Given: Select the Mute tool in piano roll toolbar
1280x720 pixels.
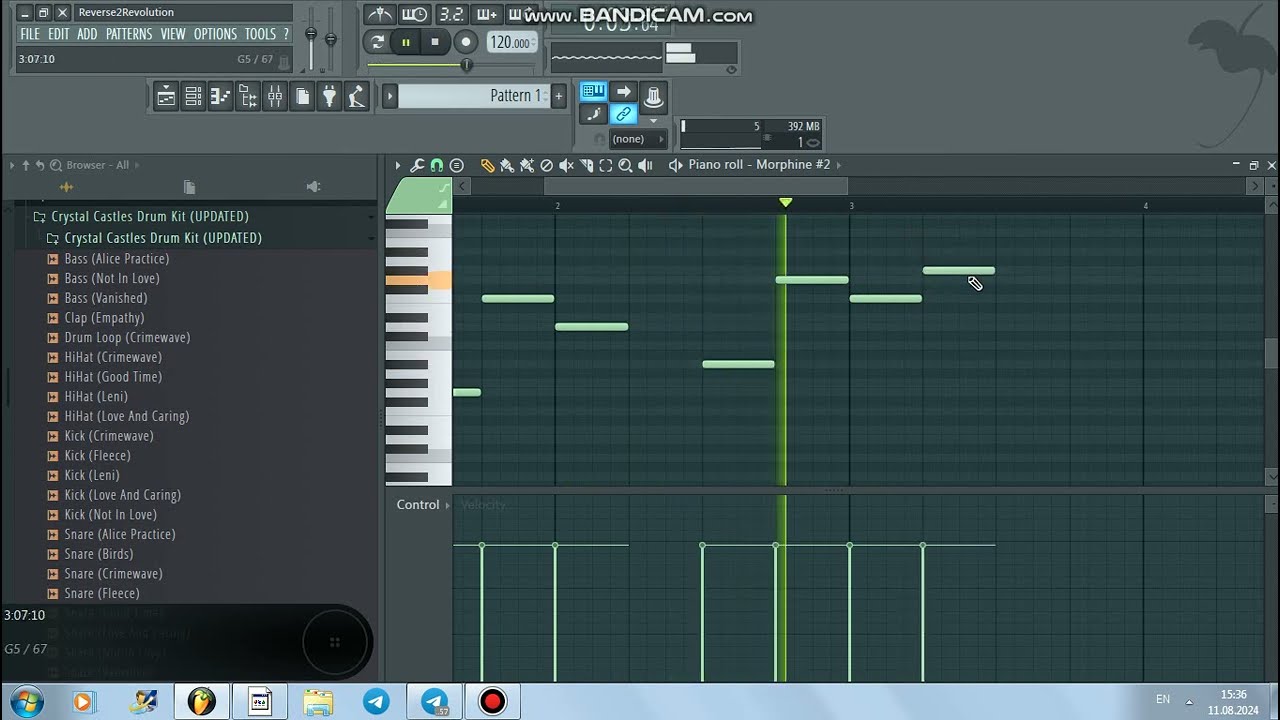Looking at the screenshot, I should pos(566,165).
